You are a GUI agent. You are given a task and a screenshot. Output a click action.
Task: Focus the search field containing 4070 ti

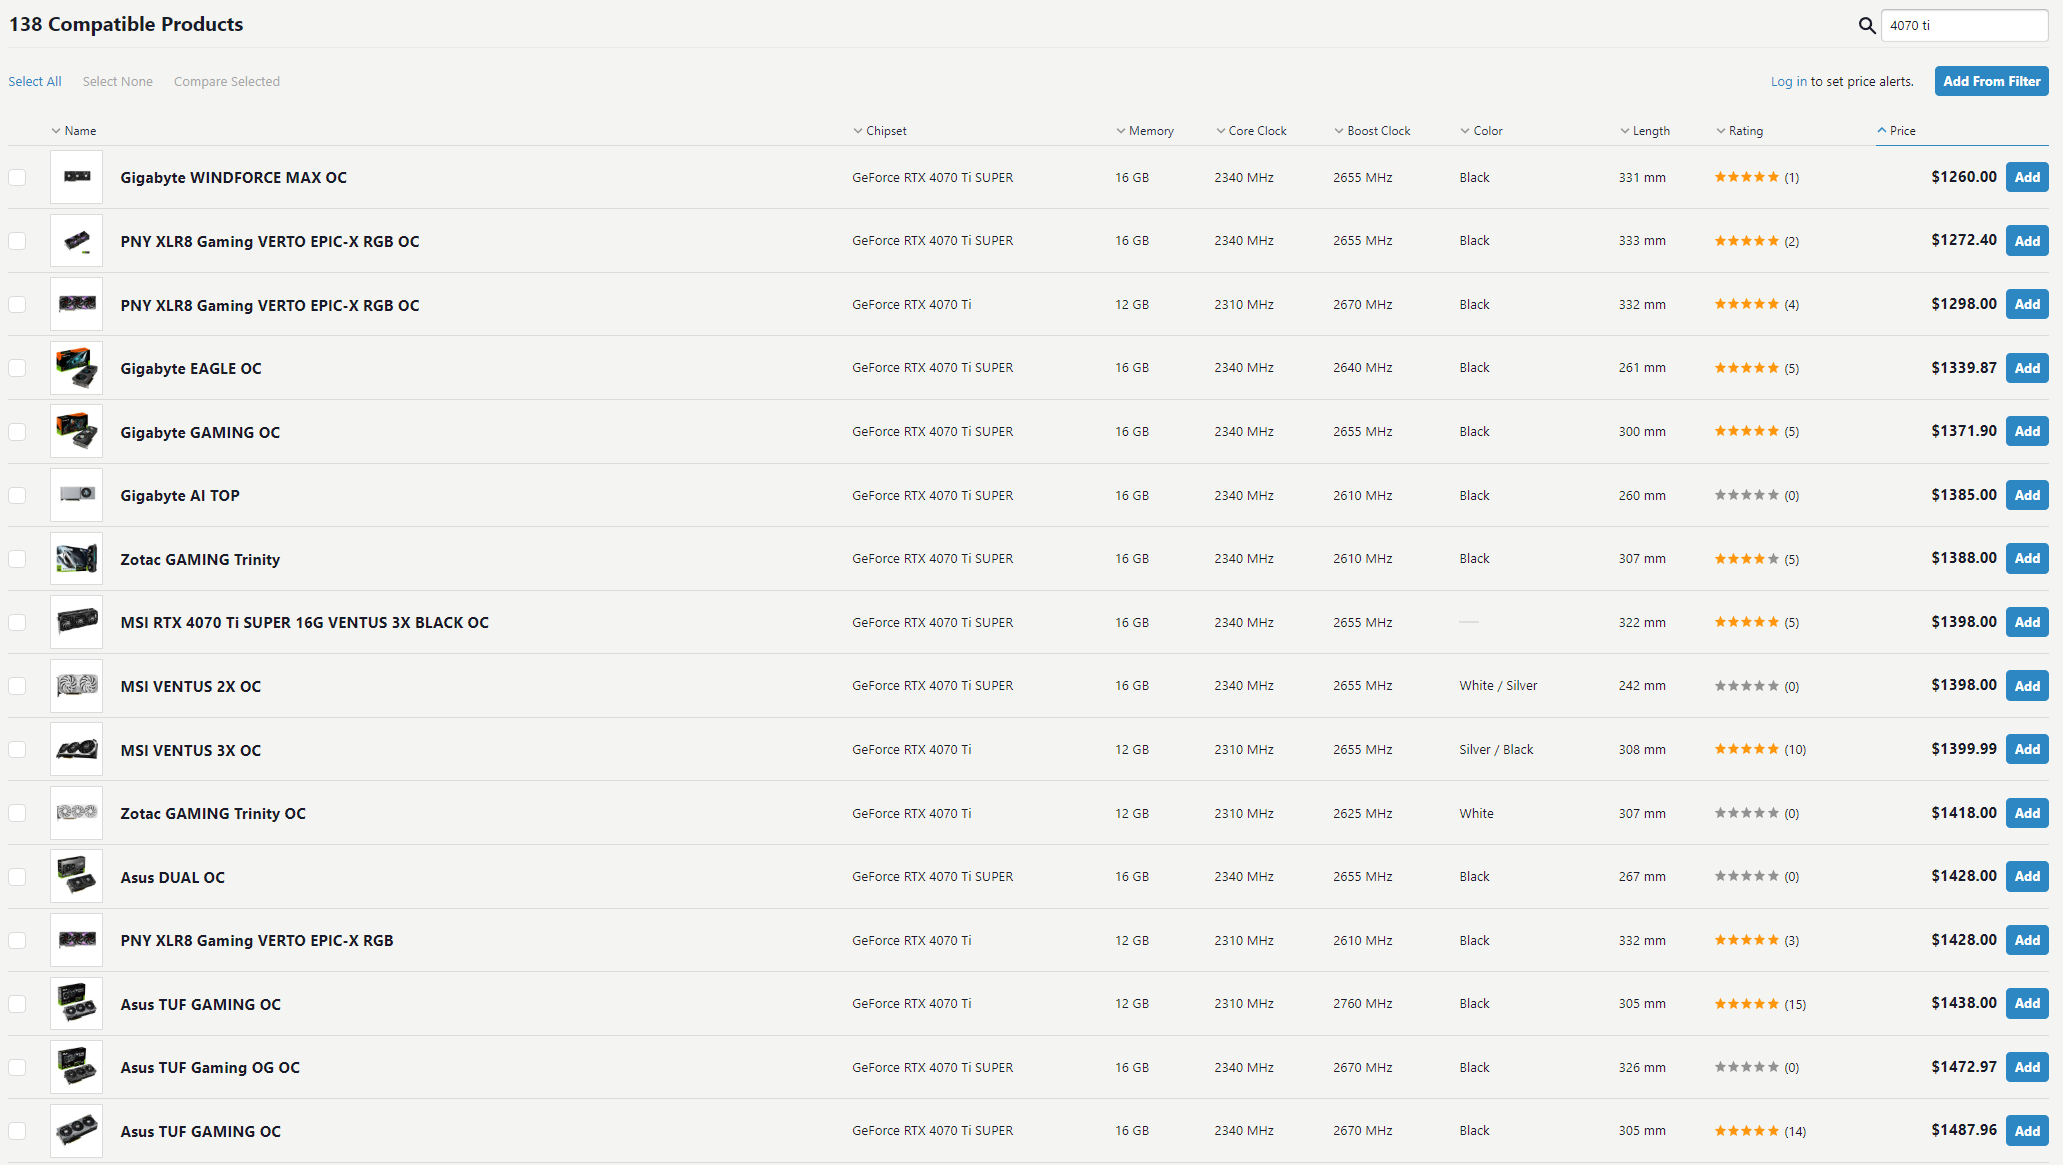1963,26
